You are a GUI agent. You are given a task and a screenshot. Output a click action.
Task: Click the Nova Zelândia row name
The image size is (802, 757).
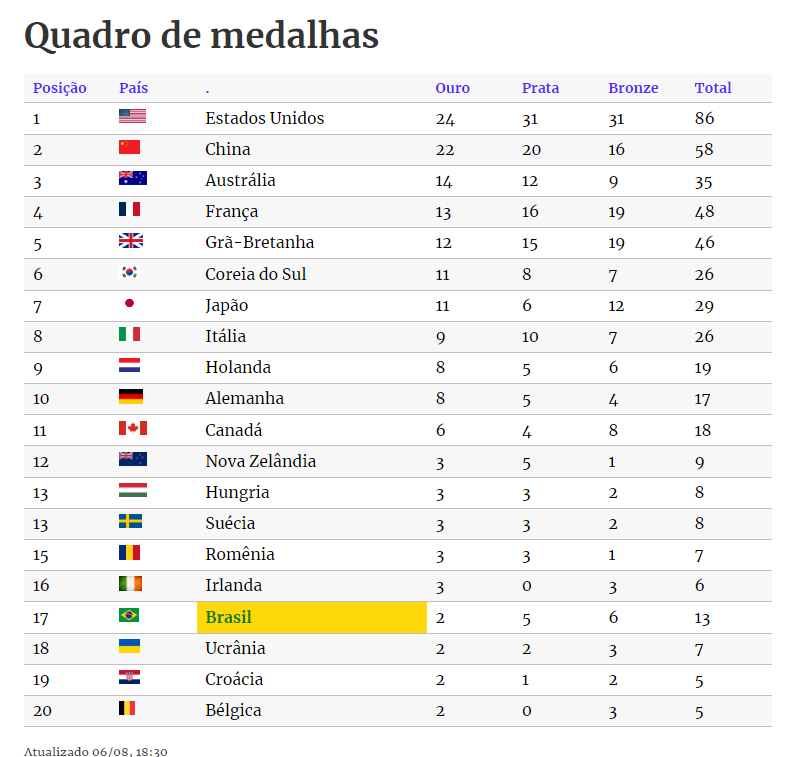(x=260, y=461)
